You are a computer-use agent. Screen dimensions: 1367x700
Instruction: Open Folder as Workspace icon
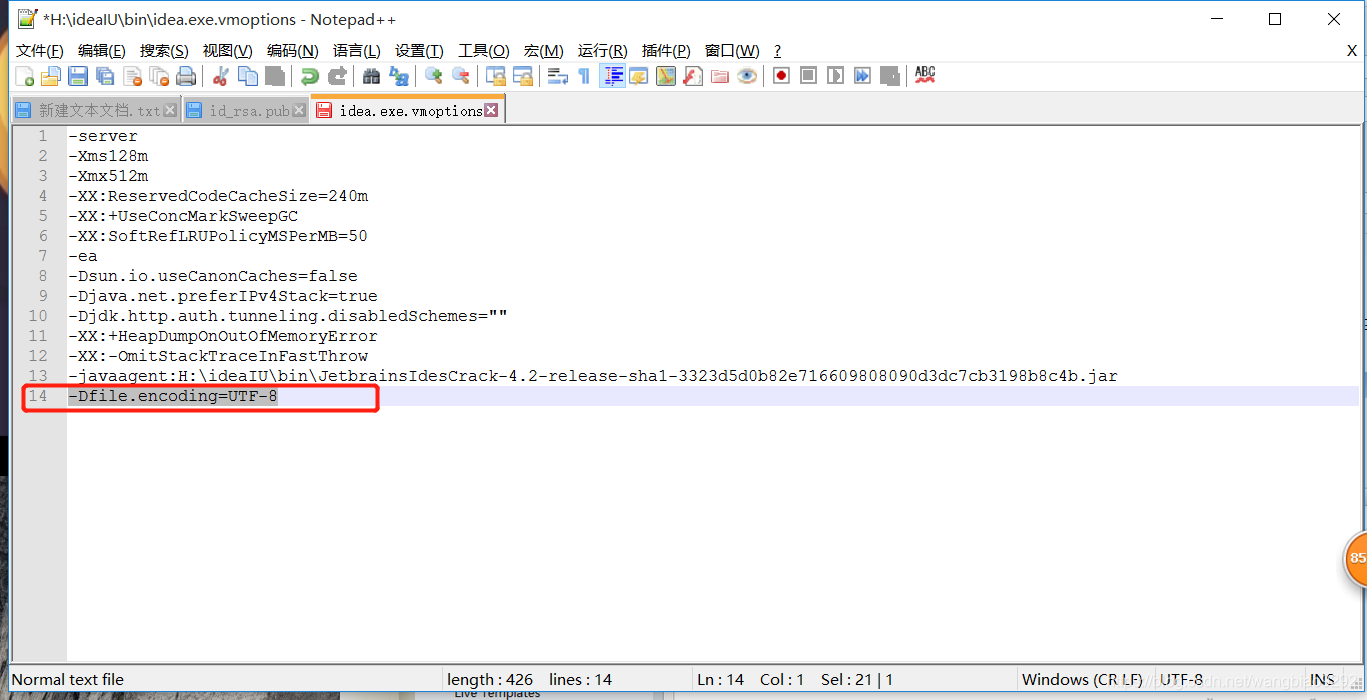point(720,76)
